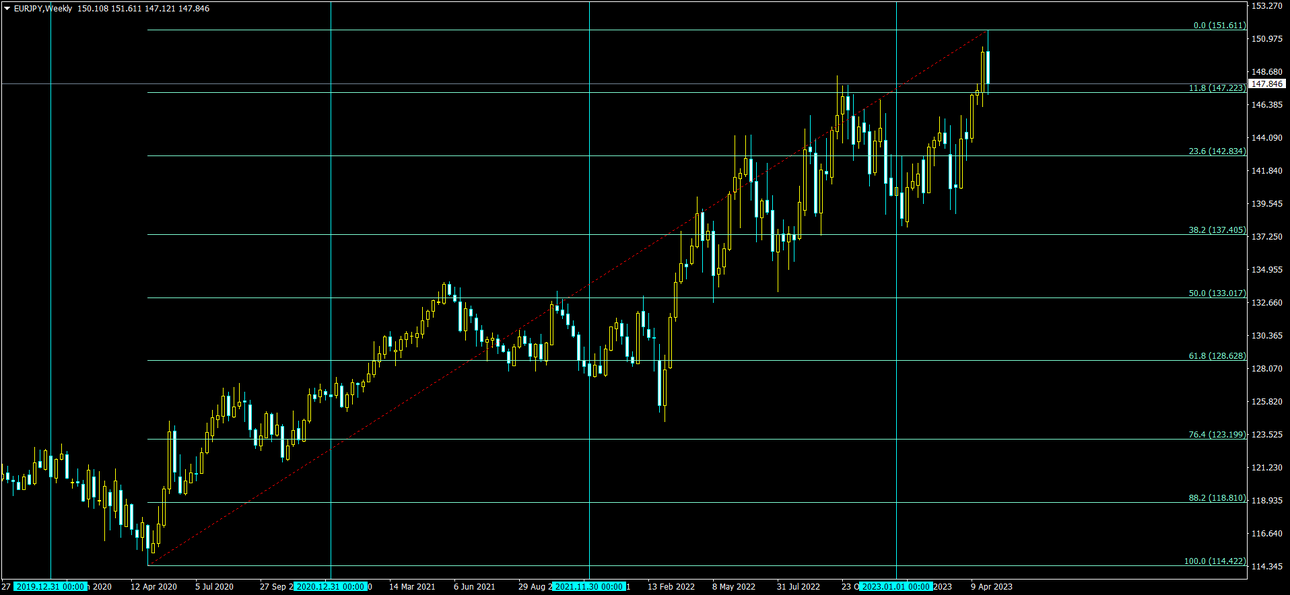Click price axis value 130.365

point(1267,336)
